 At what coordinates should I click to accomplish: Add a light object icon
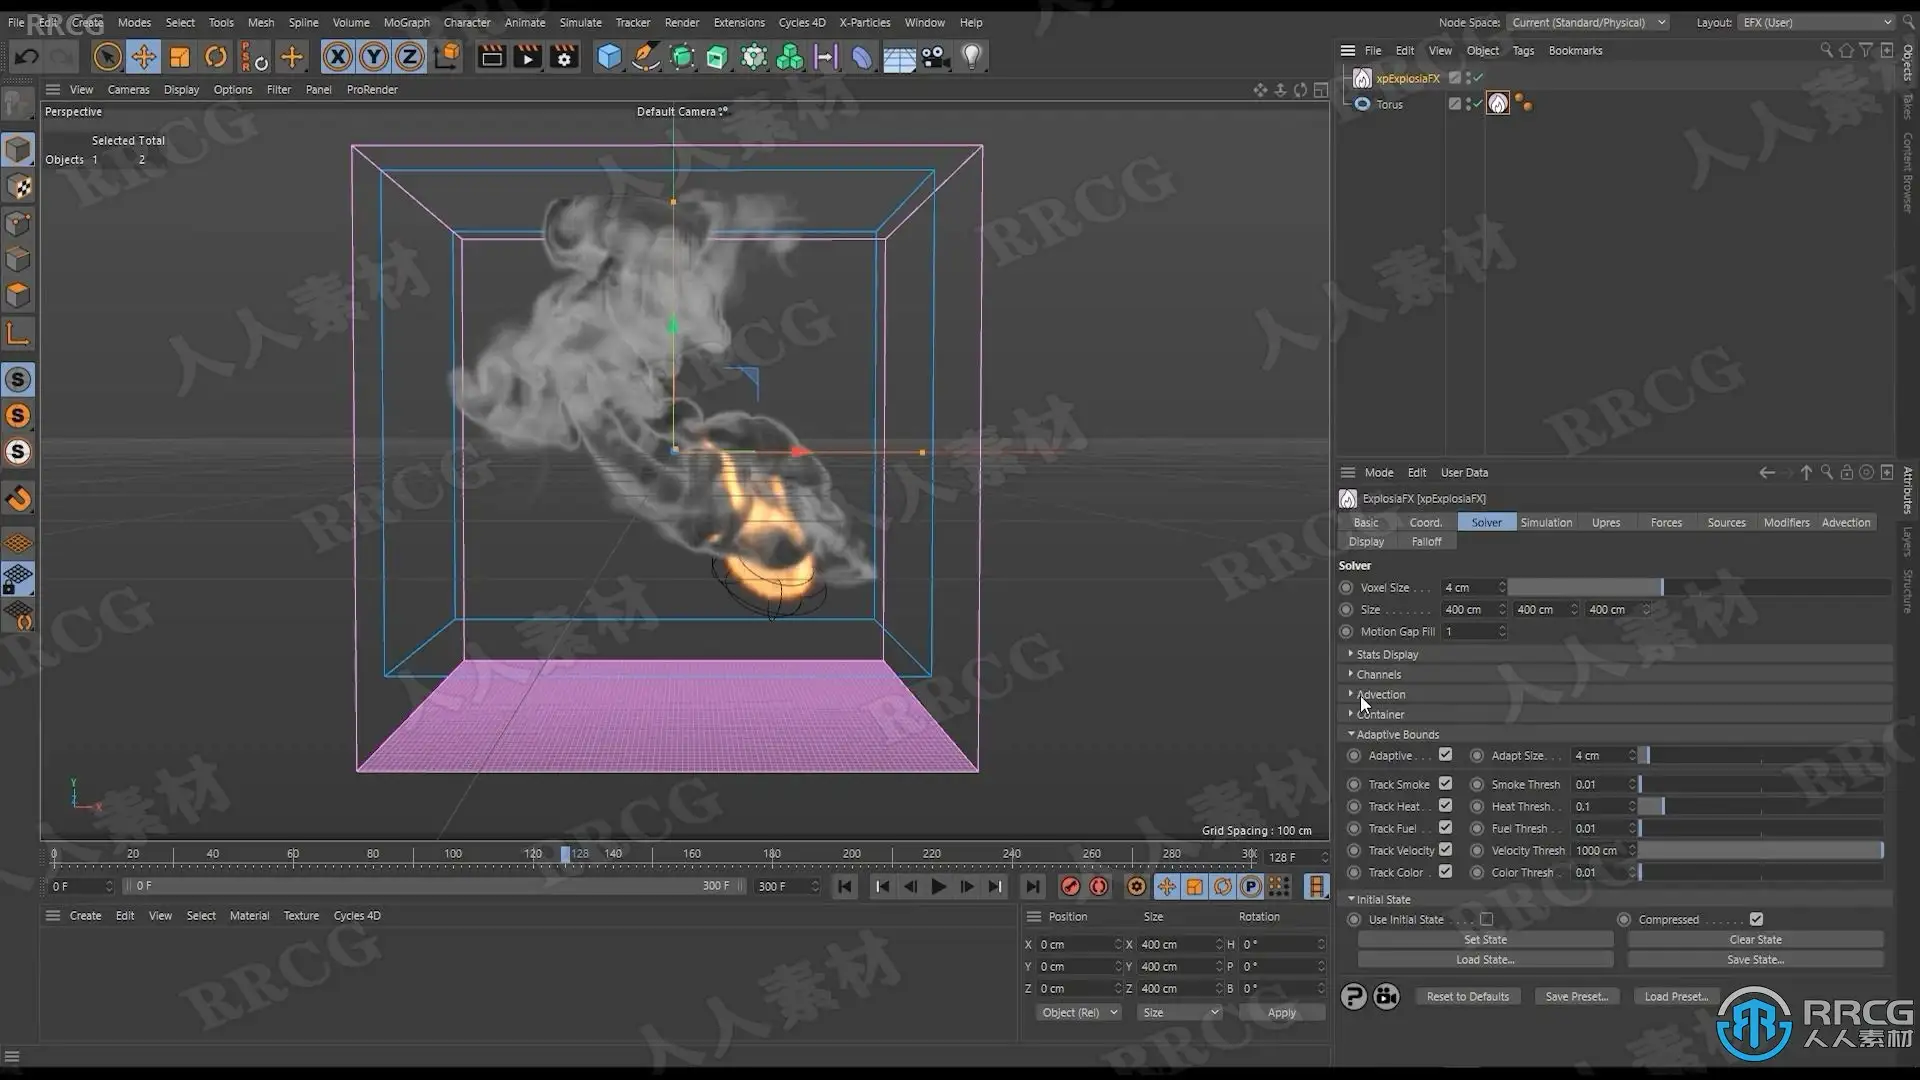pos(971,57)
